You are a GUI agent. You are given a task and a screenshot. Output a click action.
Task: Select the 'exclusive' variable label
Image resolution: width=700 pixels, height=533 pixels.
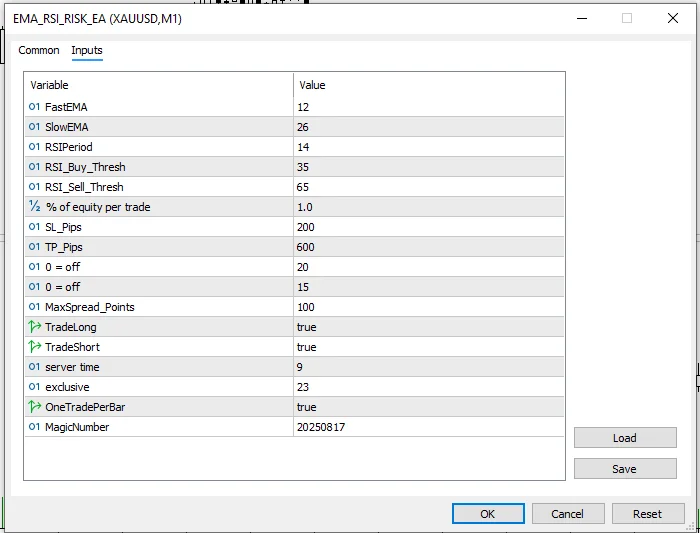(x=67, y=387)
